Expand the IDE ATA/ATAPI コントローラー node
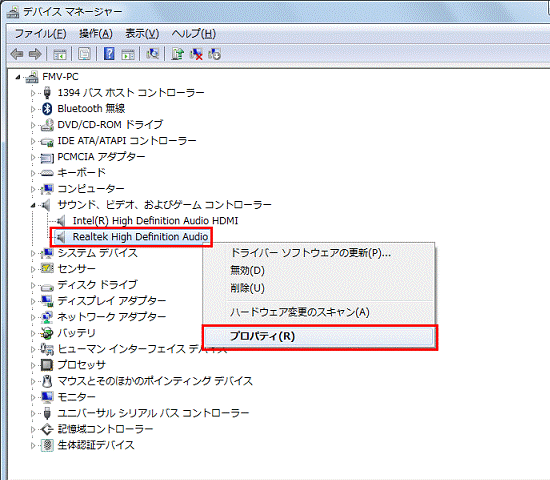This screenshot has width=550, height=480. click(x=33, y=141)
